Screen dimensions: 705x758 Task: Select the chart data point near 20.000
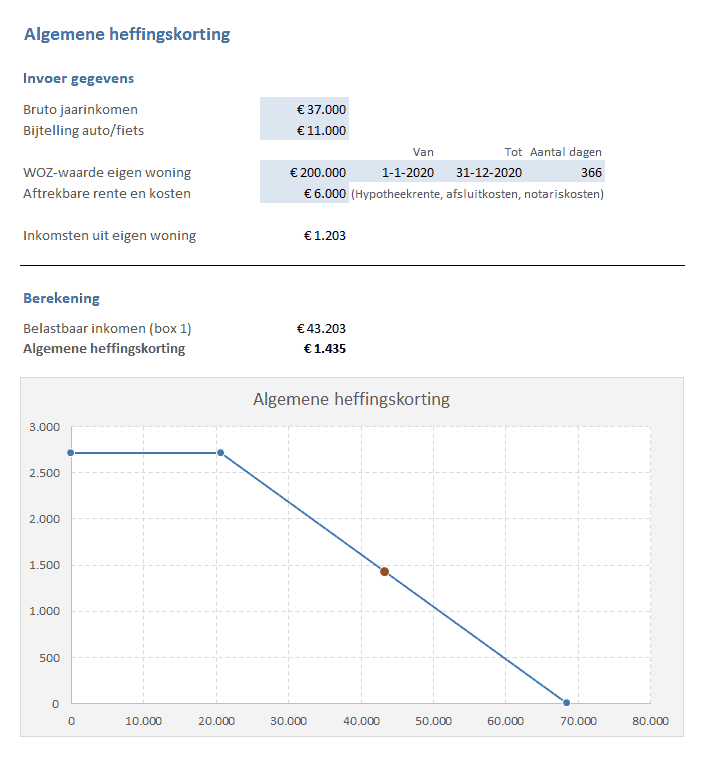coord(220,453)
